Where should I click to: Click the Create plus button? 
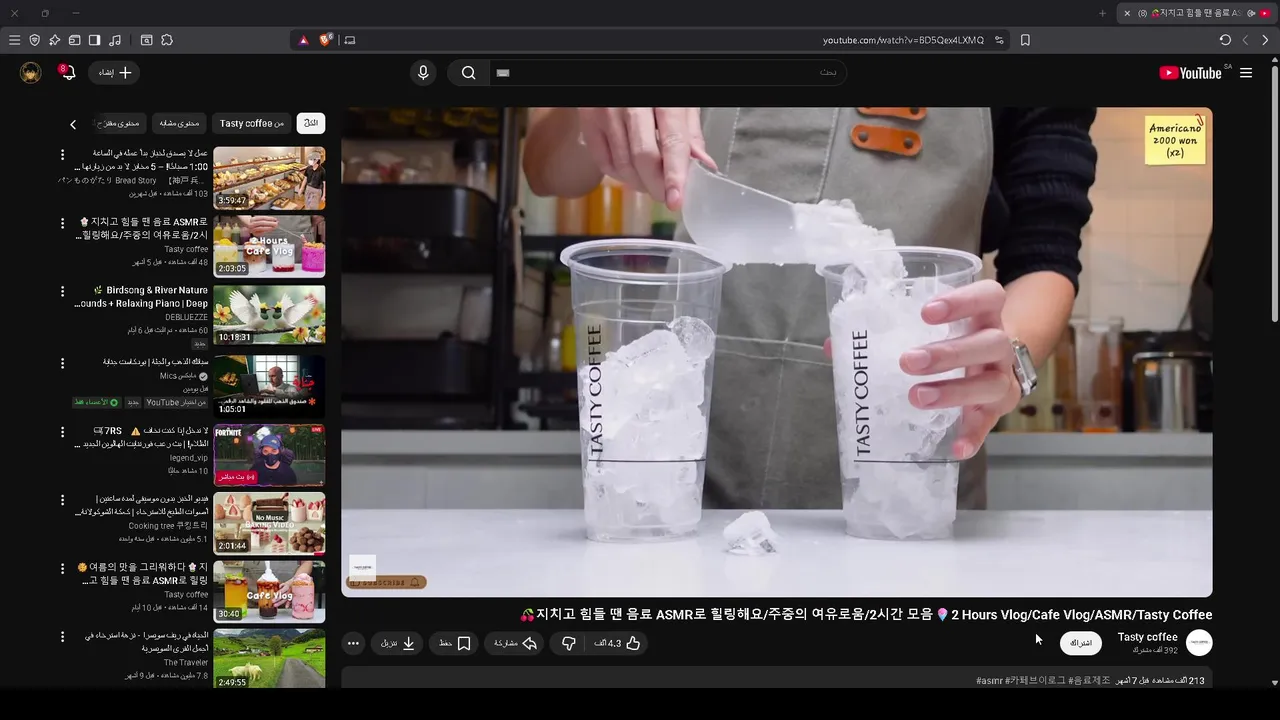coord(114,72)
